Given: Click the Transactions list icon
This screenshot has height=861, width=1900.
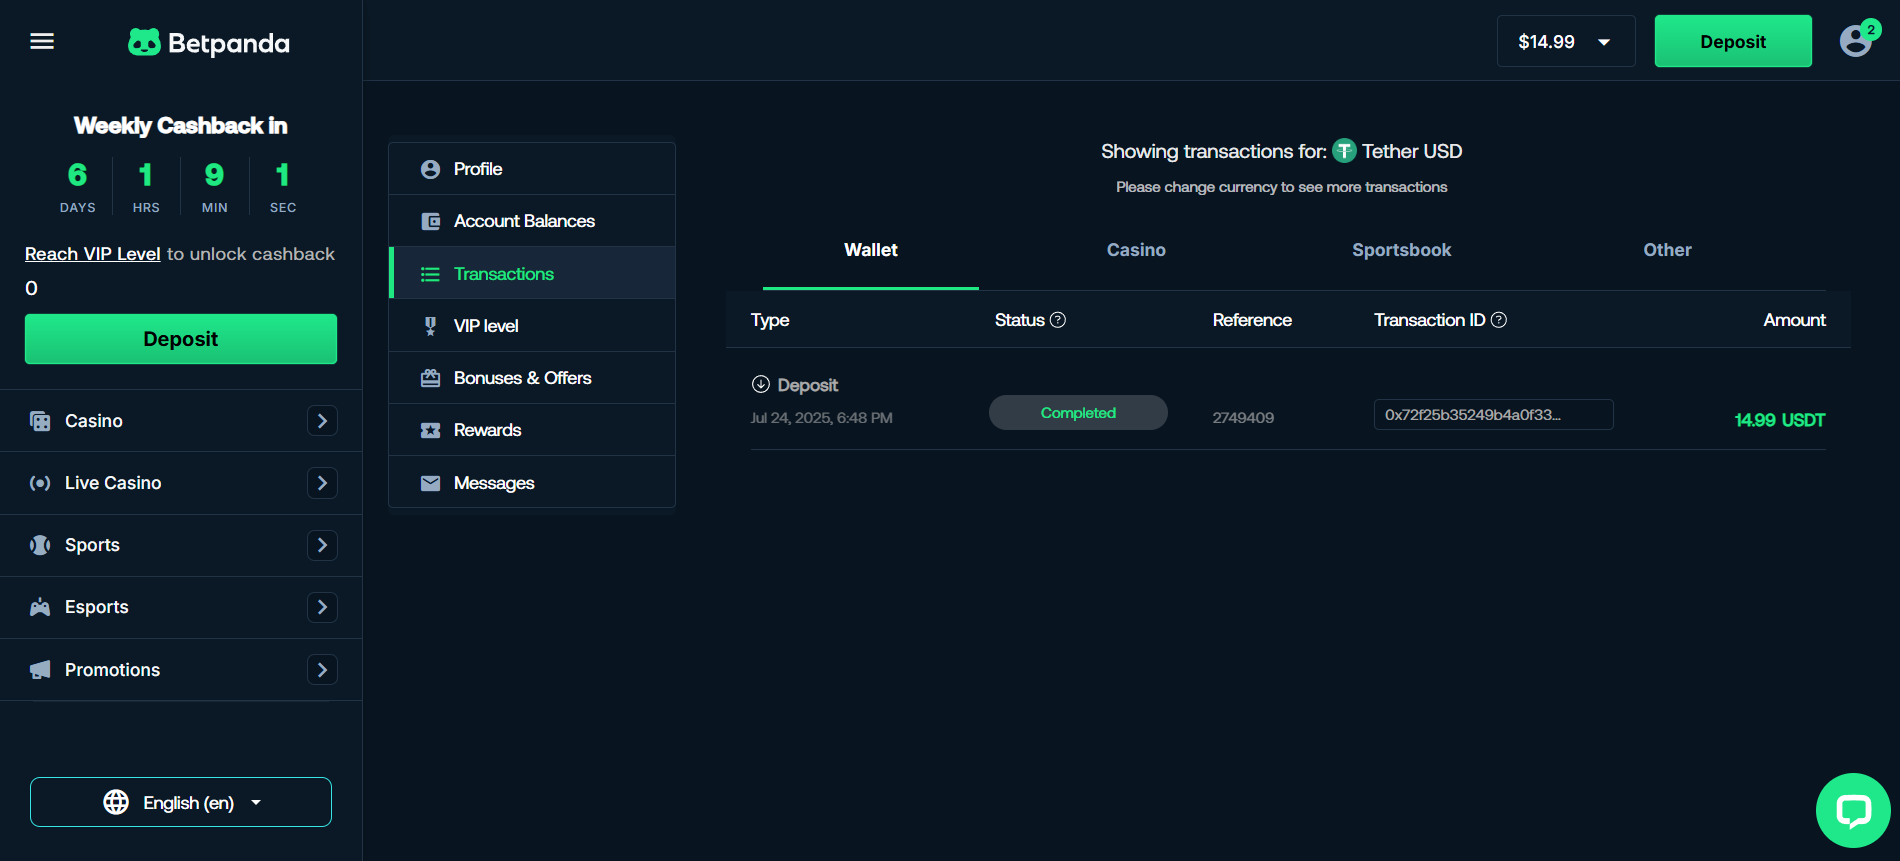Looking at the screenshot, I should coord(430,274).
